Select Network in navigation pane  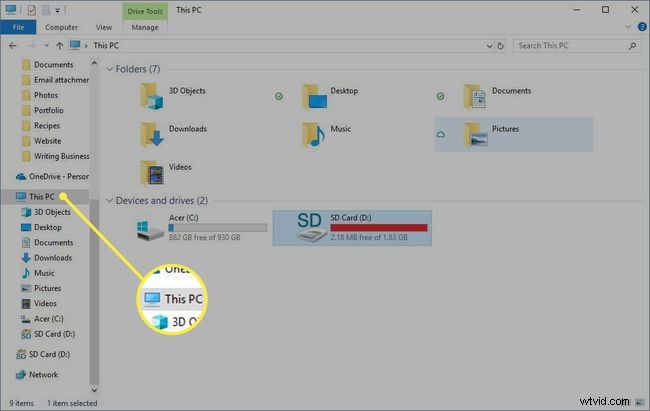coord(37,375)
